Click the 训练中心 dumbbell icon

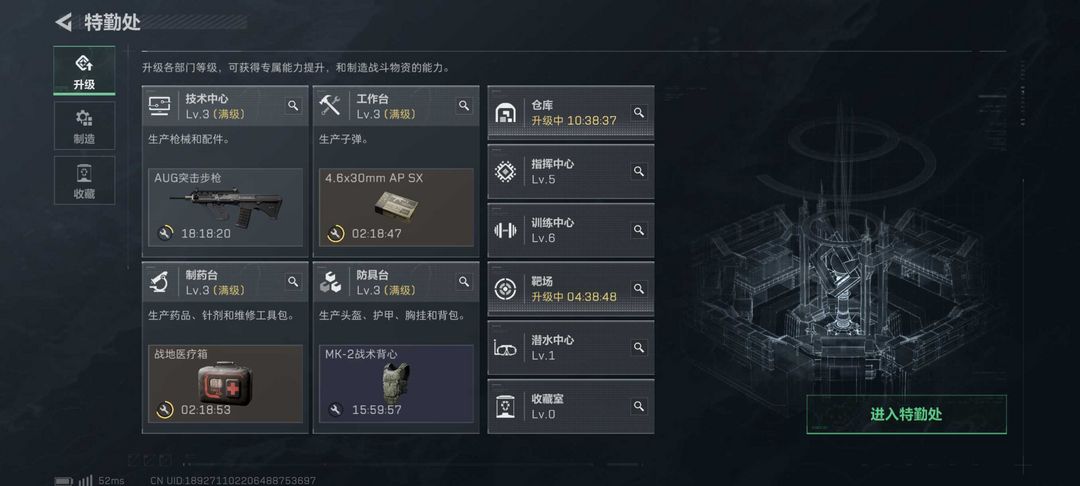coord(506,231)
